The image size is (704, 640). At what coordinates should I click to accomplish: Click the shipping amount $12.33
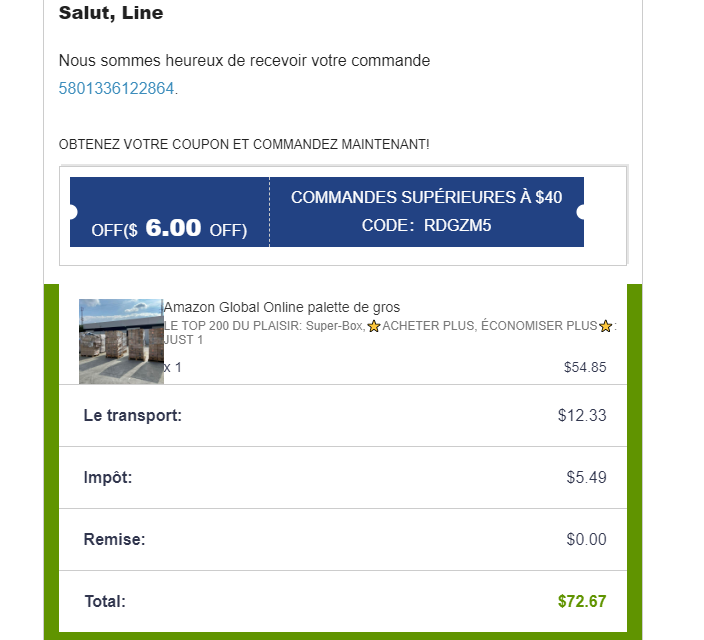582,415
